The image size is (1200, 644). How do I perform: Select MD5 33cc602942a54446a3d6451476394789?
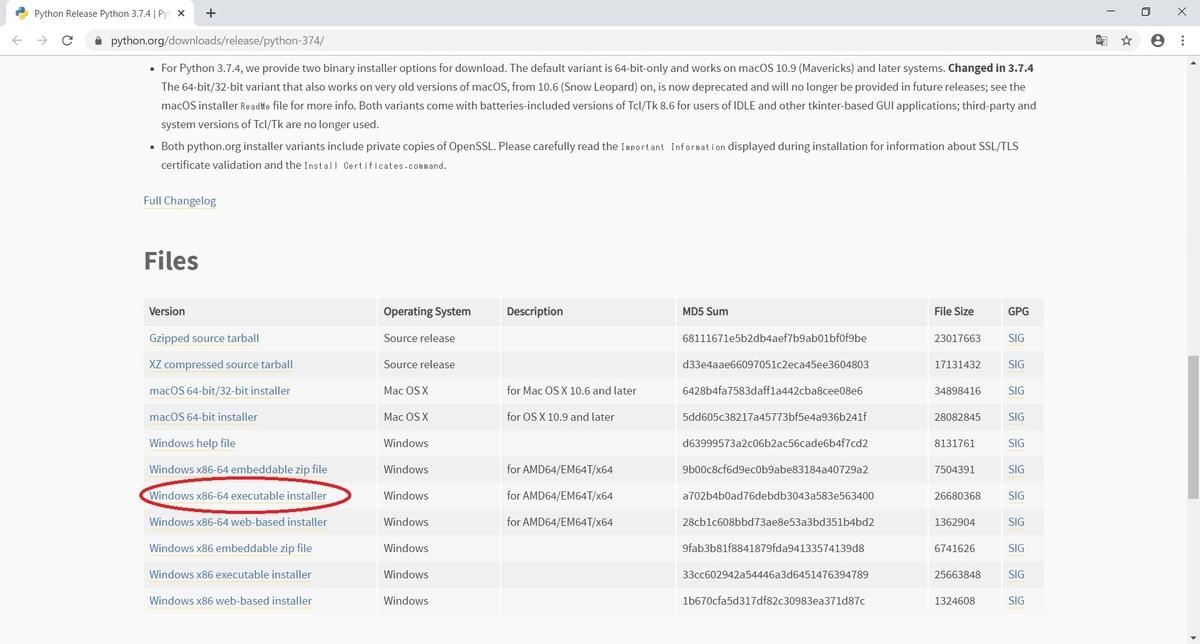(775, 575)
